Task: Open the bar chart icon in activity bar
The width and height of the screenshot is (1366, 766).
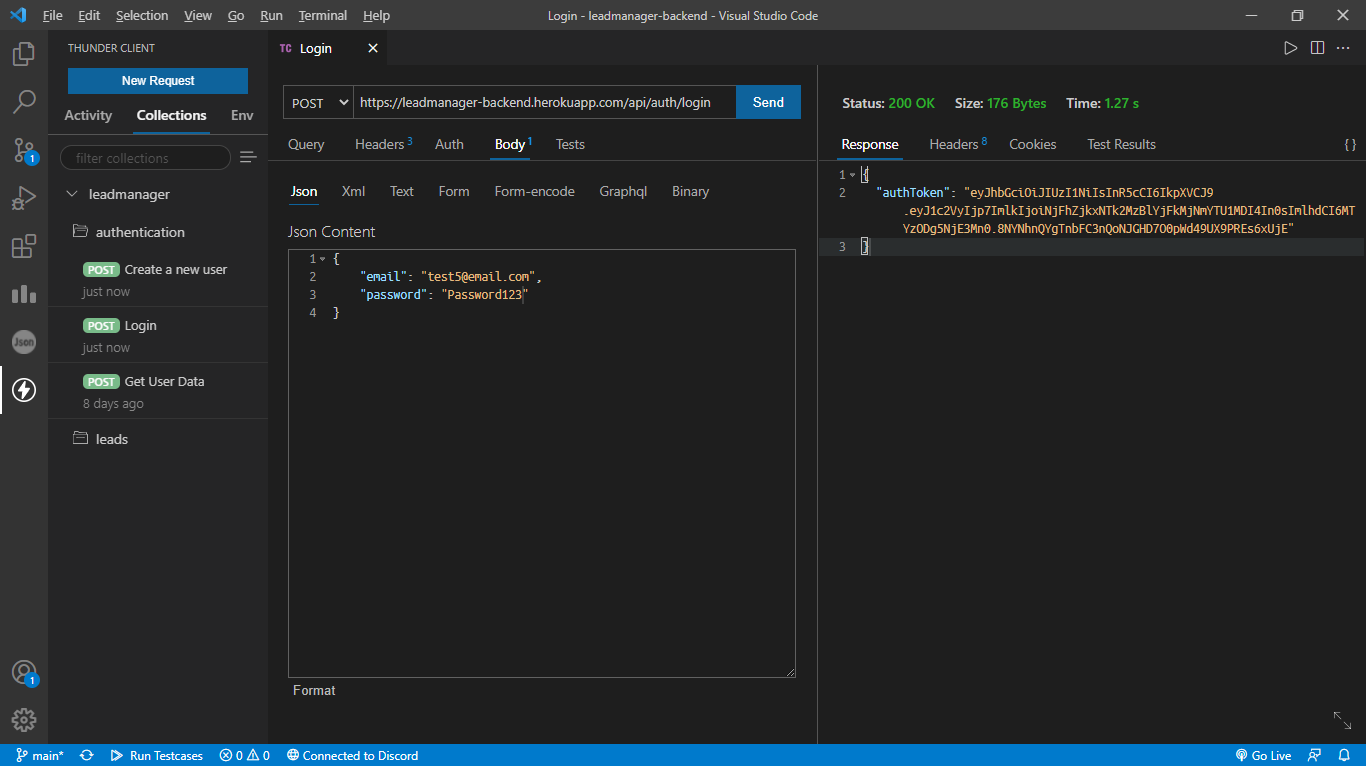Action: [x=24, y=294]
